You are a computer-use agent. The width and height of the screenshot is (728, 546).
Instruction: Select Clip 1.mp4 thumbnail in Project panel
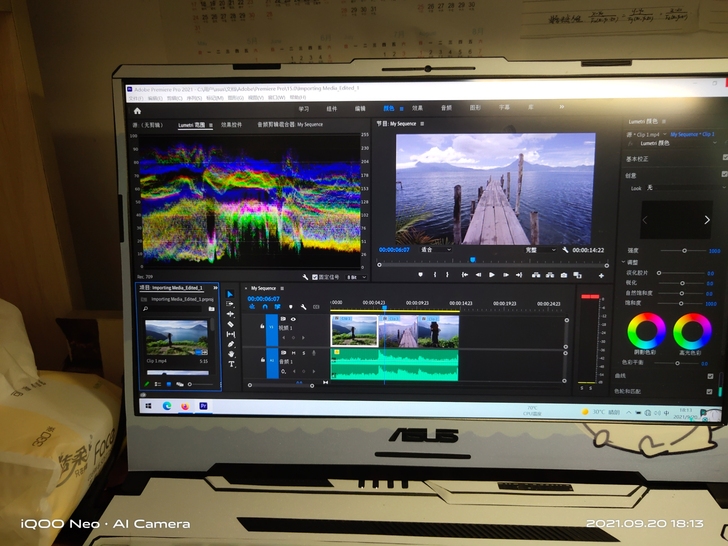(x=176, y=337)
